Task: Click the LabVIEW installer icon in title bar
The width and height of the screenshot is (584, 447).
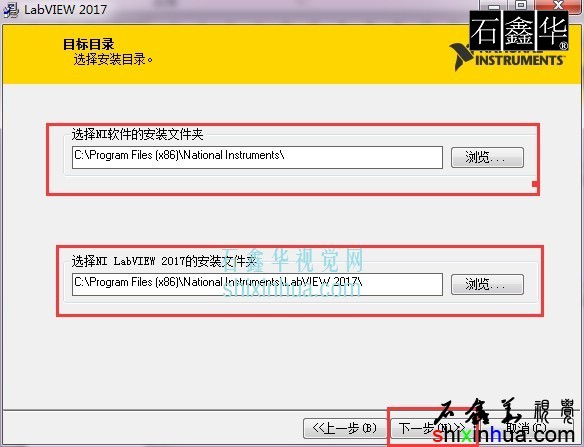Action: [10, 10]
